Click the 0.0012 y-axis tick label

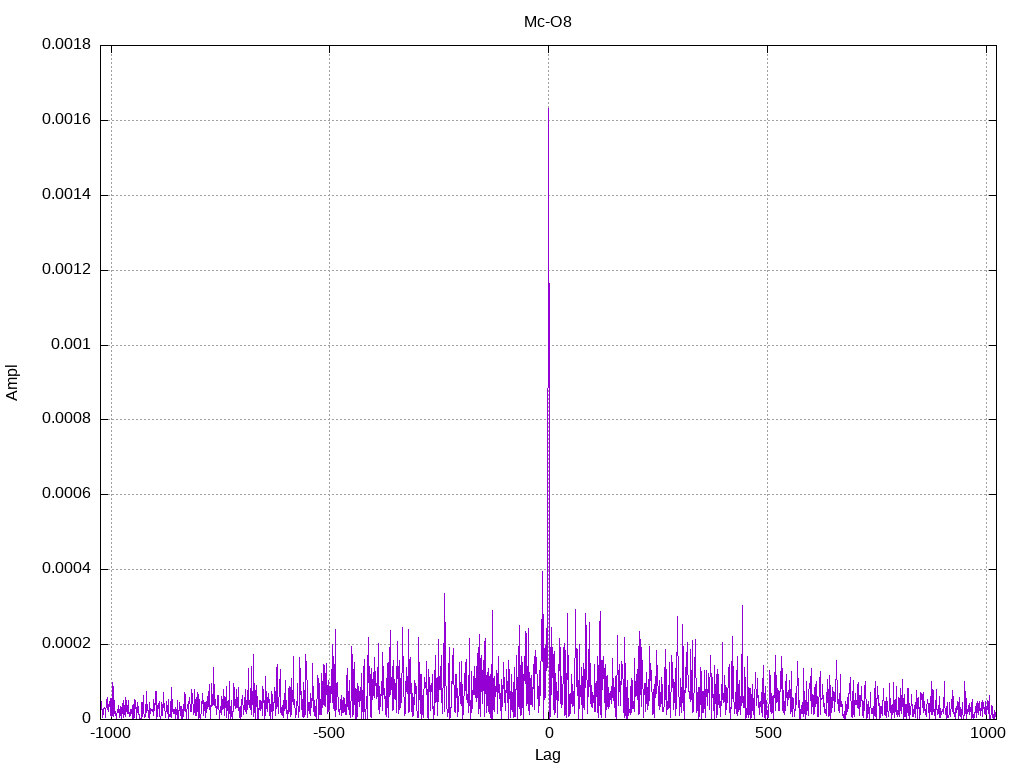[x=66, y=269]
